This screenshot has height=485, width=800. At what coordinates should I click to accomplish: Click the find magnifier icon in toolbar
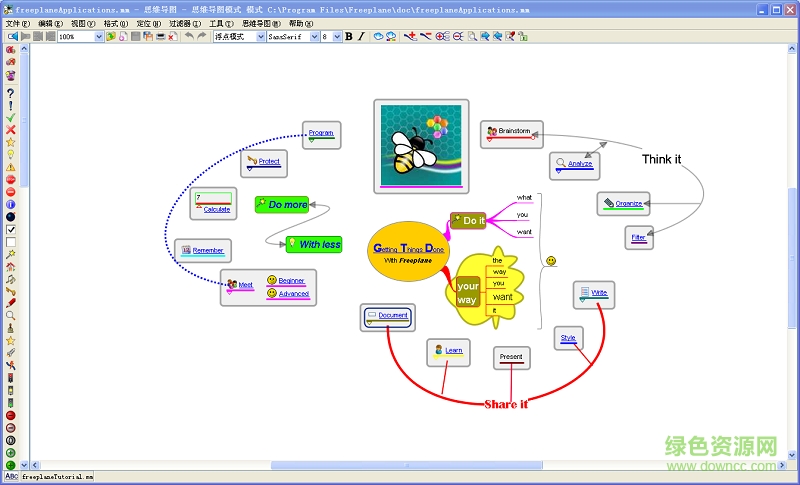coord(472,36)
